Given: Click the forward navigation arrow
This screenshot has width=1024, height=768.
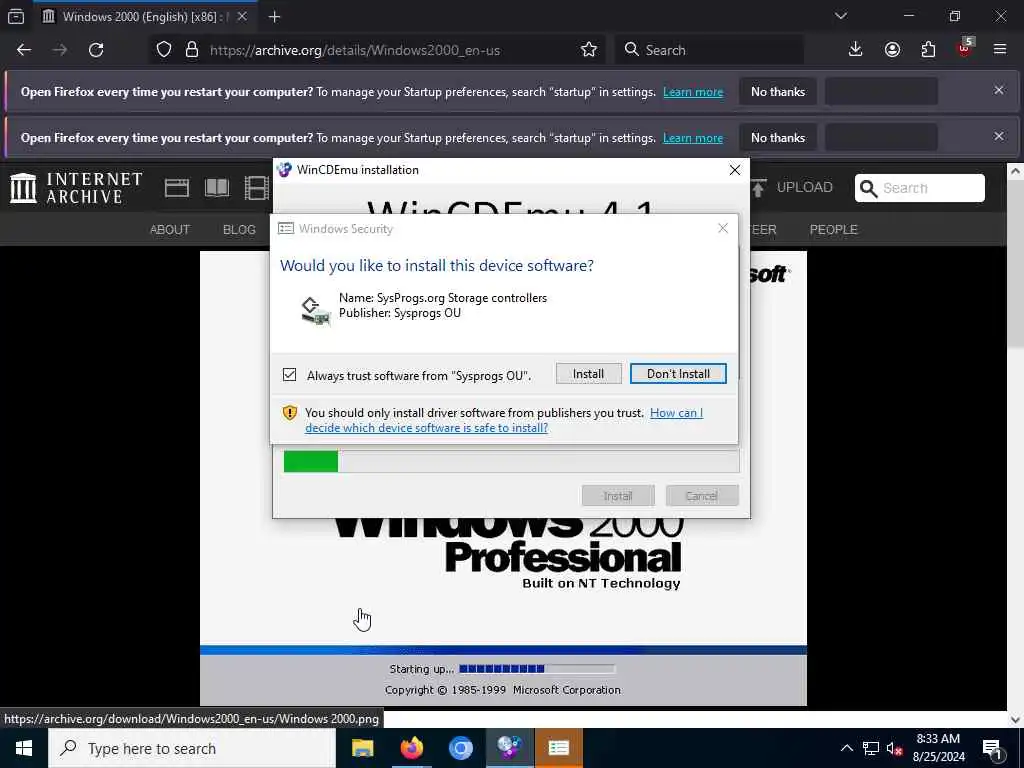Looking at the screenshot, I should [x=60, y=50].
